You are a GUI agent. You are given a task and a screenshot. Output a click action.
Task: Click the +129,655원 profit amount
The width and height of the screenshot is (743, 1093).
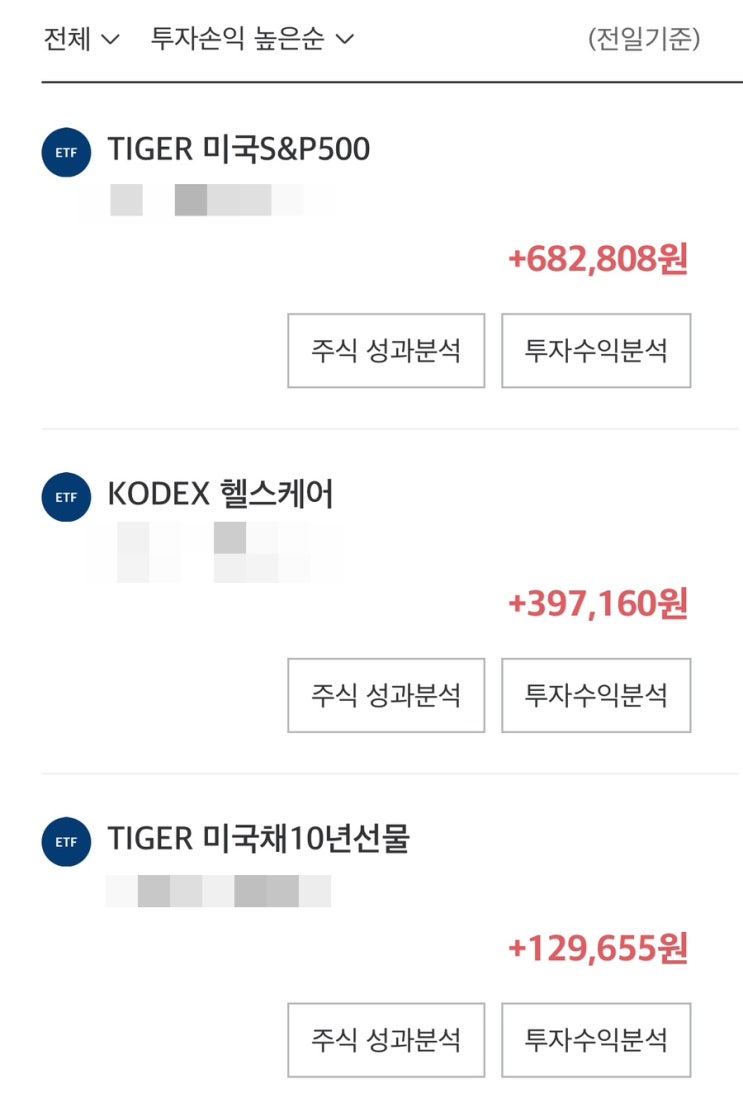[x=598, y=949]
